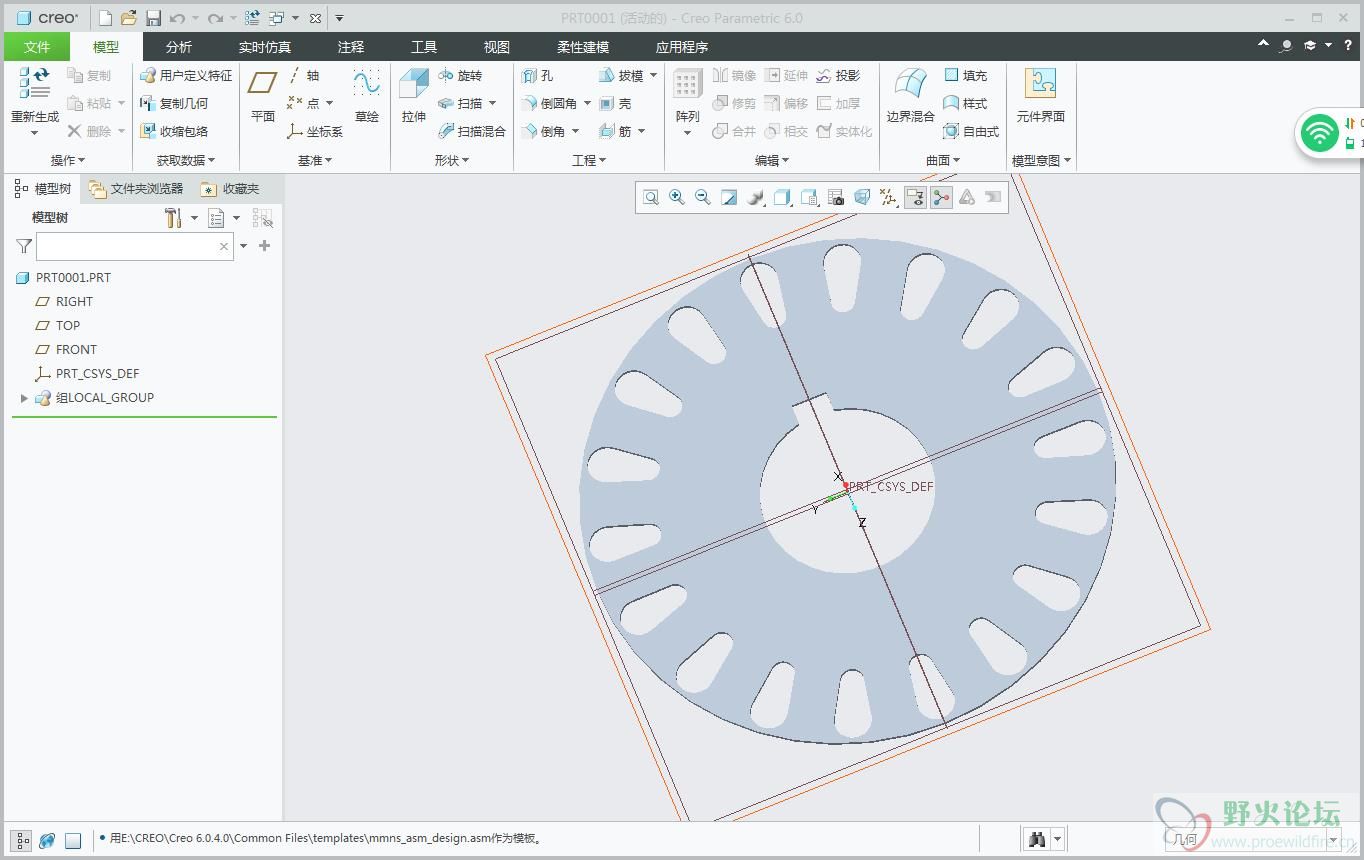Switch to the Annotate (注释) ribbon tab
Image resolution: width=1364 pixels, height=860 pixels.
(351, 47)
